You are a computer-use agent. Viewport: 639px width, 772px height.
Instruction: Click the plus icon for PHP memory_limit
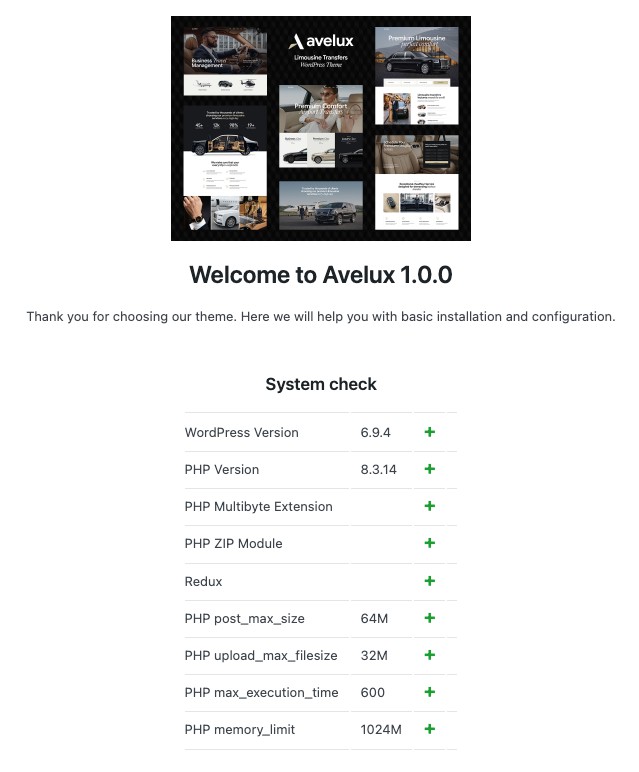click(430, 729)
